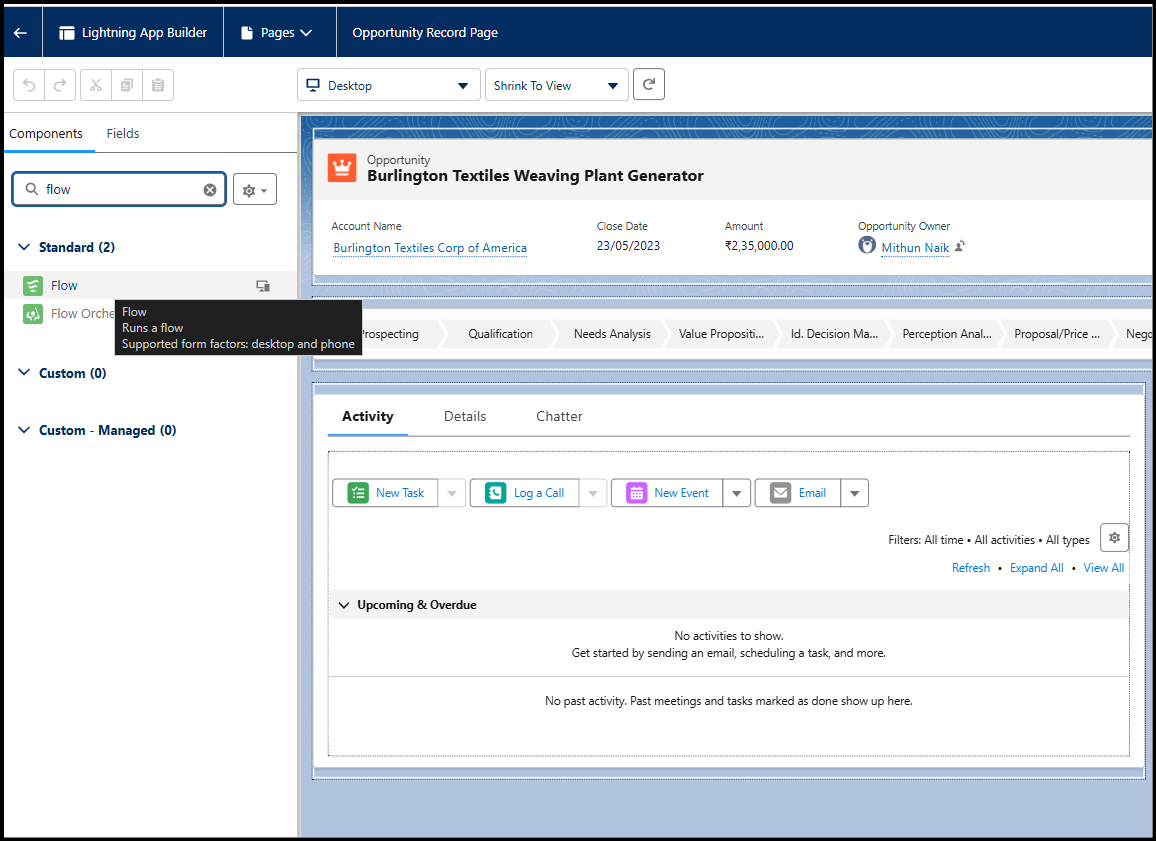Select the Flow Orchestration component icon

(33, 314)
